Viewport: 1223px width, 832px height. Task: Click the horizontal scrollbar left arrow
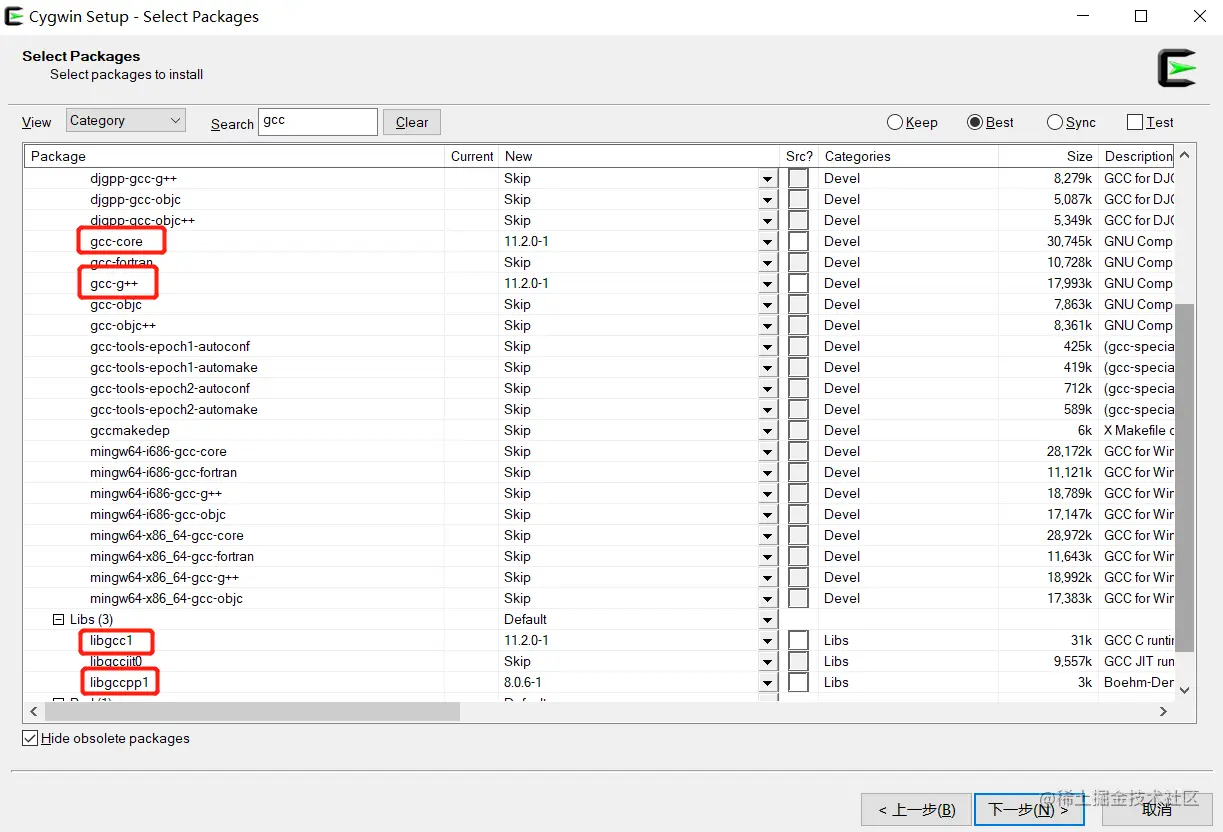(x=34, y=711)
